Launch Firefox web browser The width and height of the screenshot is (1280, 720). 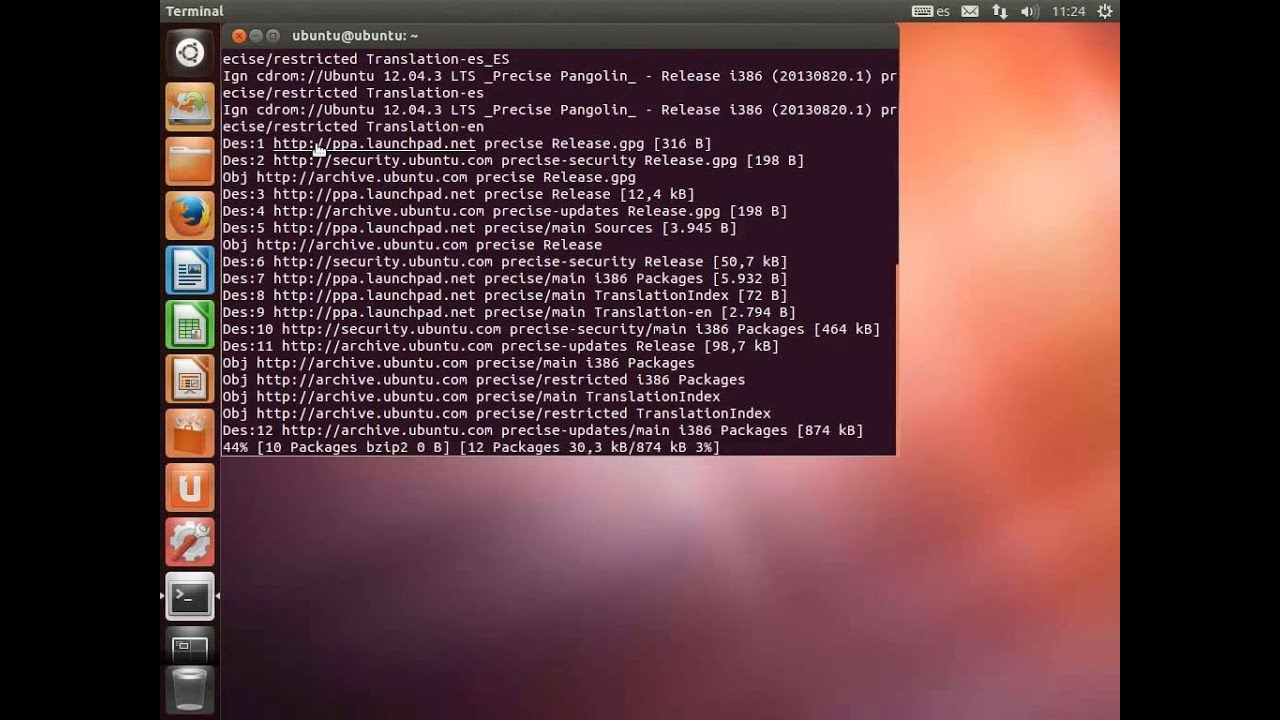190,215
